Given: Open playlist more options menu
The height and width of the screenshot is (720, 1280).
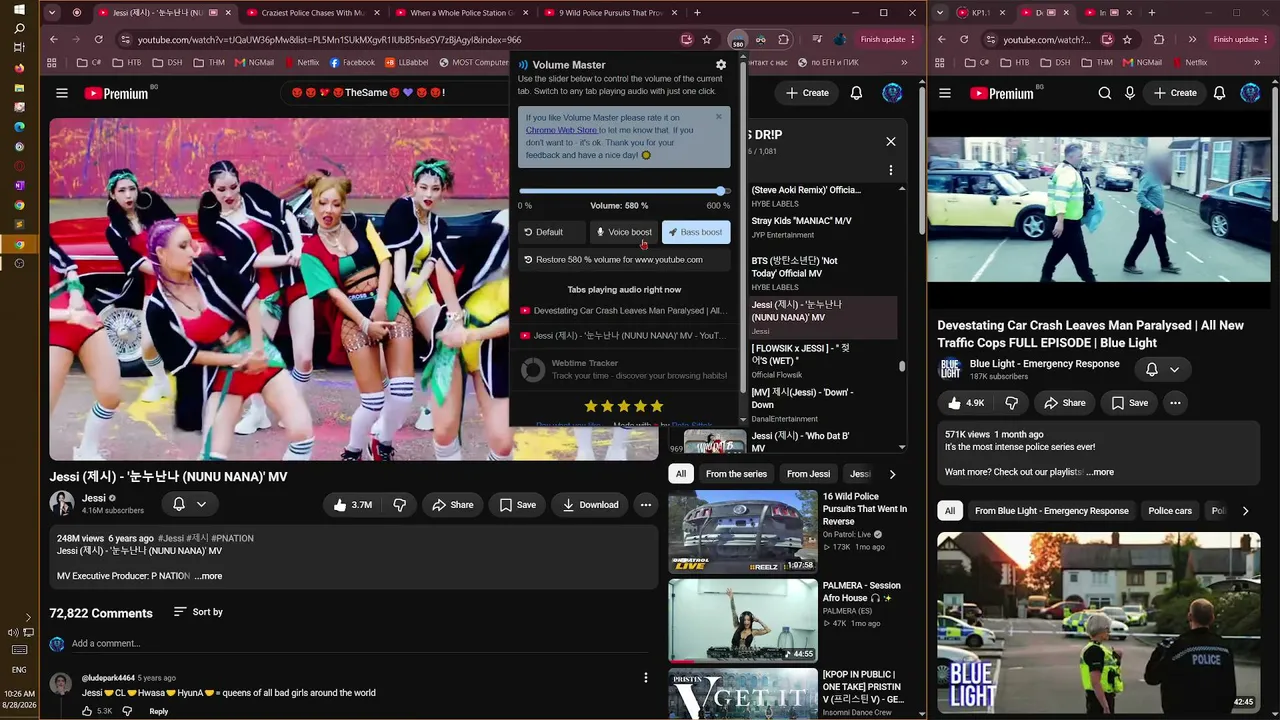Looking at the screenshot, I should point(891,170).
